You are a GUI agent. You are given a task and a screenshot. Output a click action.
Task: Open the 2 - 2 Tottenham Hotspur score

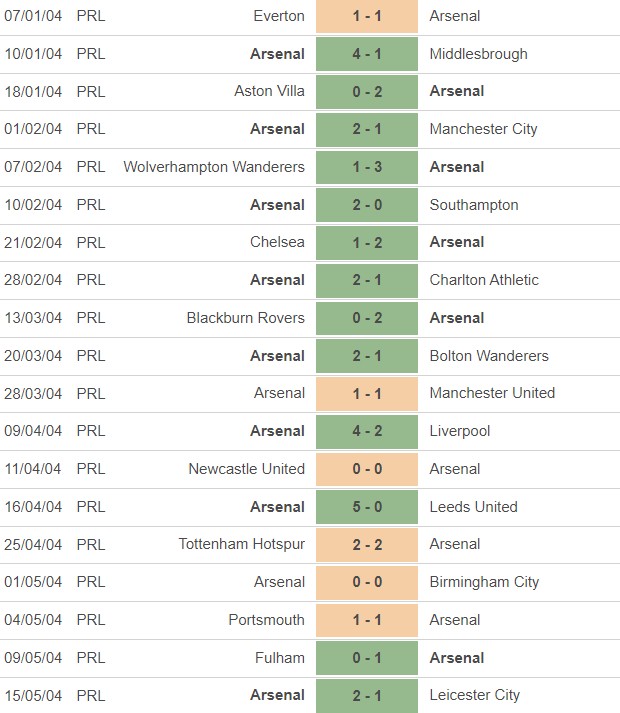pos(367,544)
